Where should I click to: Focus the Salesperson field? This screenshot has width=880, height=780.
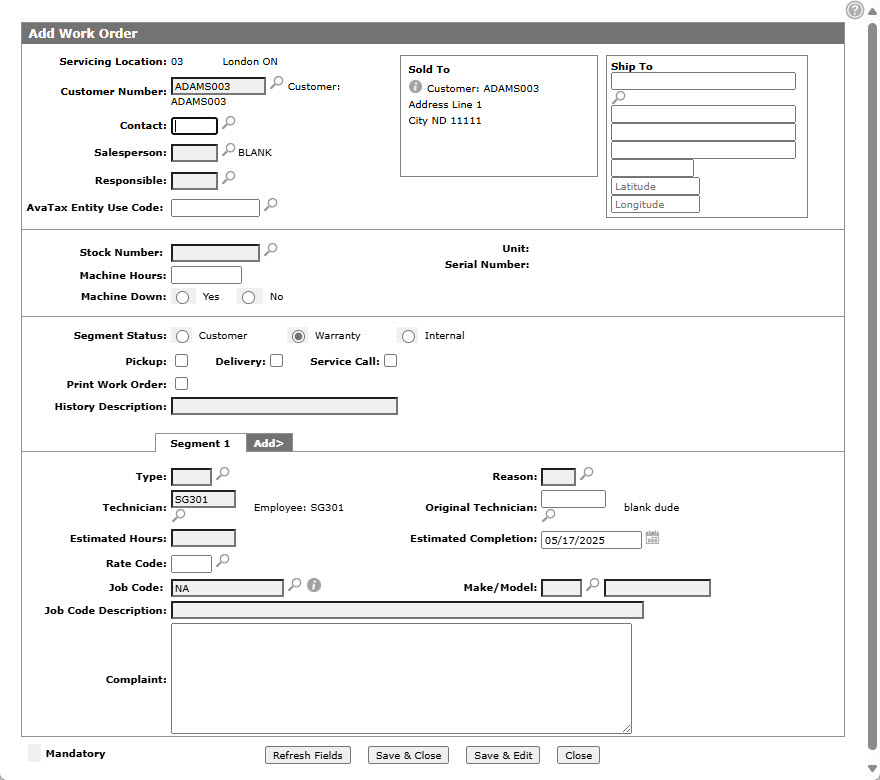coord(194,153)
